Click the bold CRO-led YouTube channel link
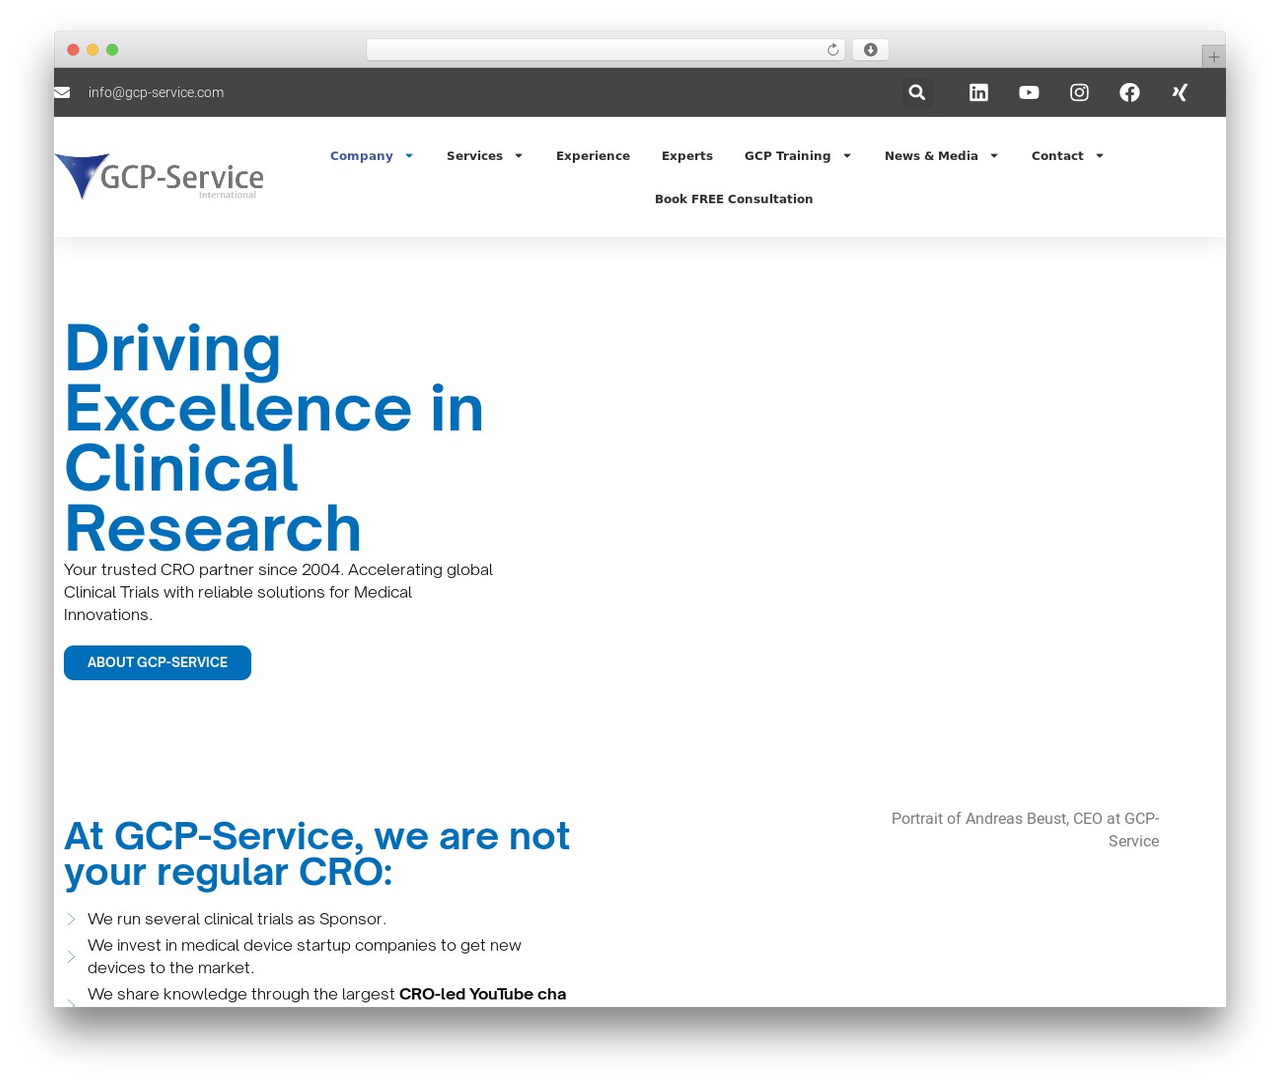Screen dimensions: 1280x1084 (482, 994)
